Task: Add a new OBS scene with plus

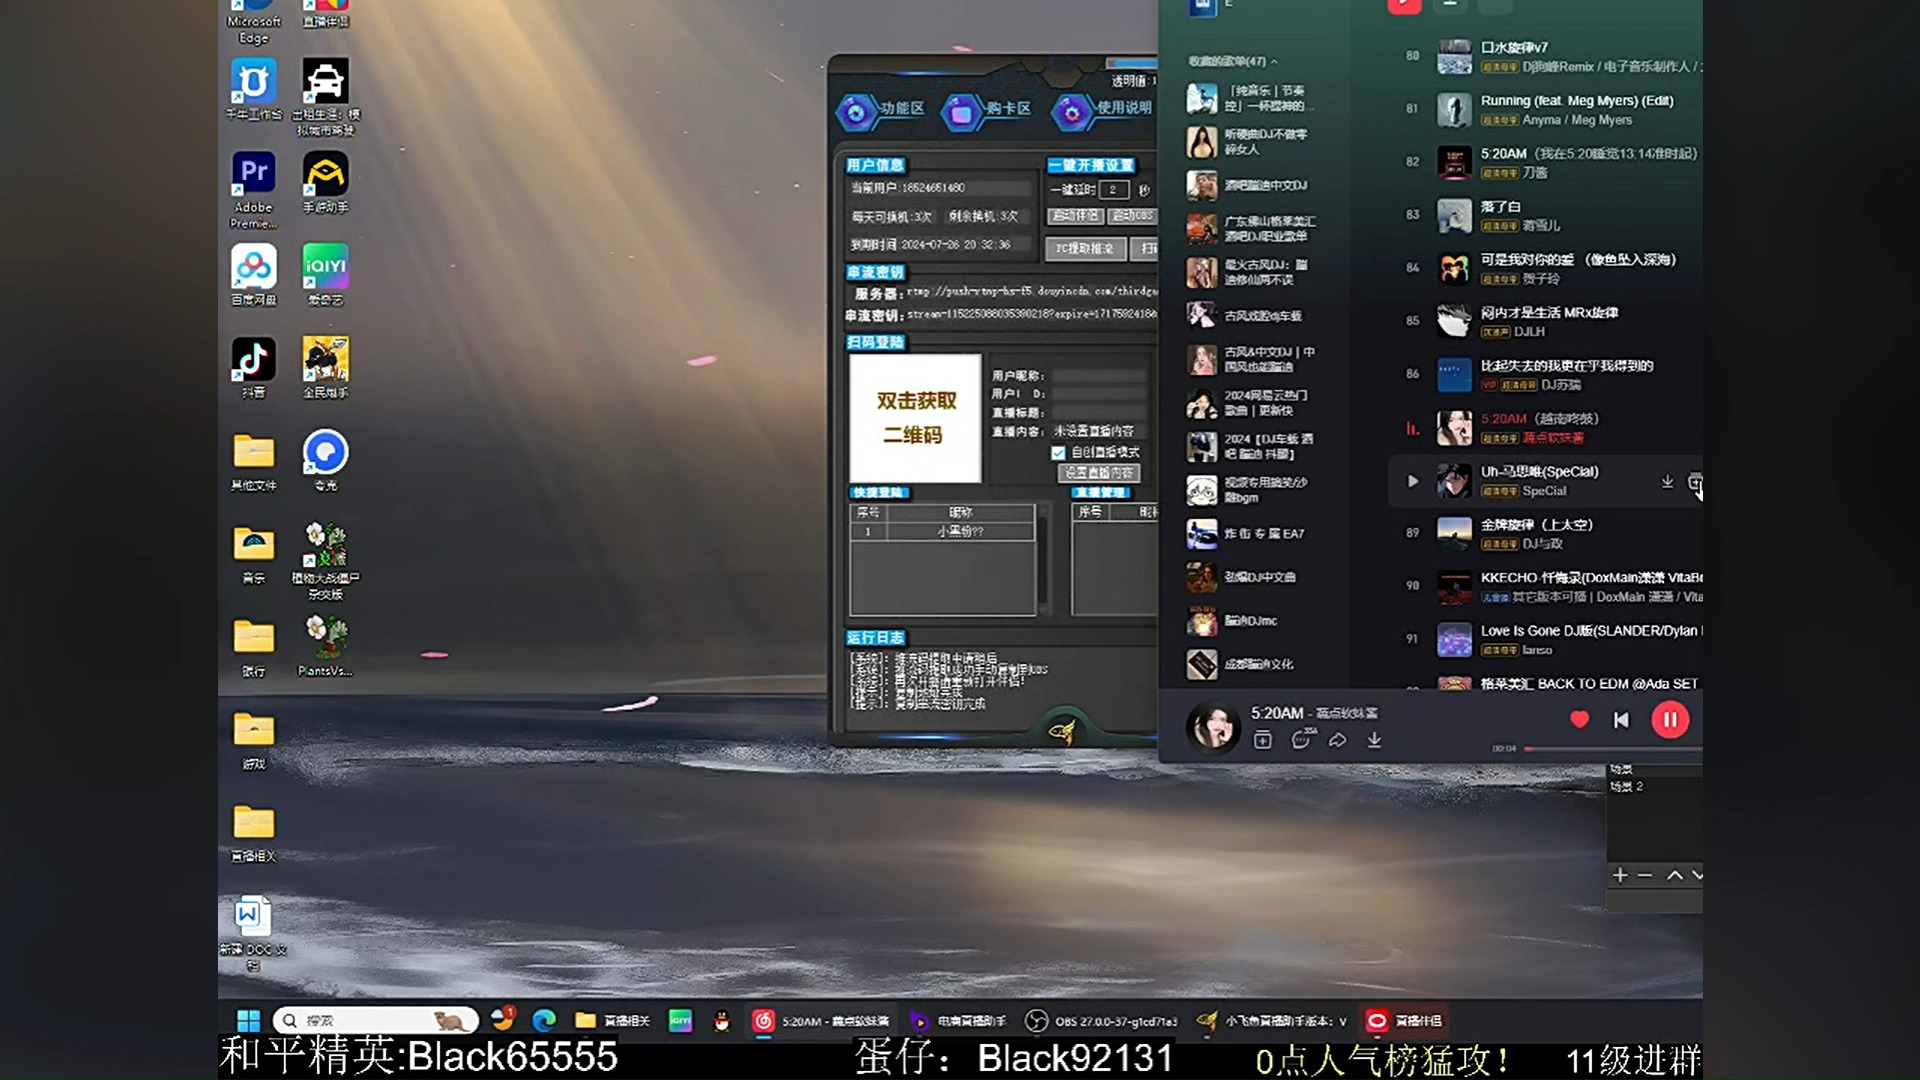Action: click(x=1620, y=875)
